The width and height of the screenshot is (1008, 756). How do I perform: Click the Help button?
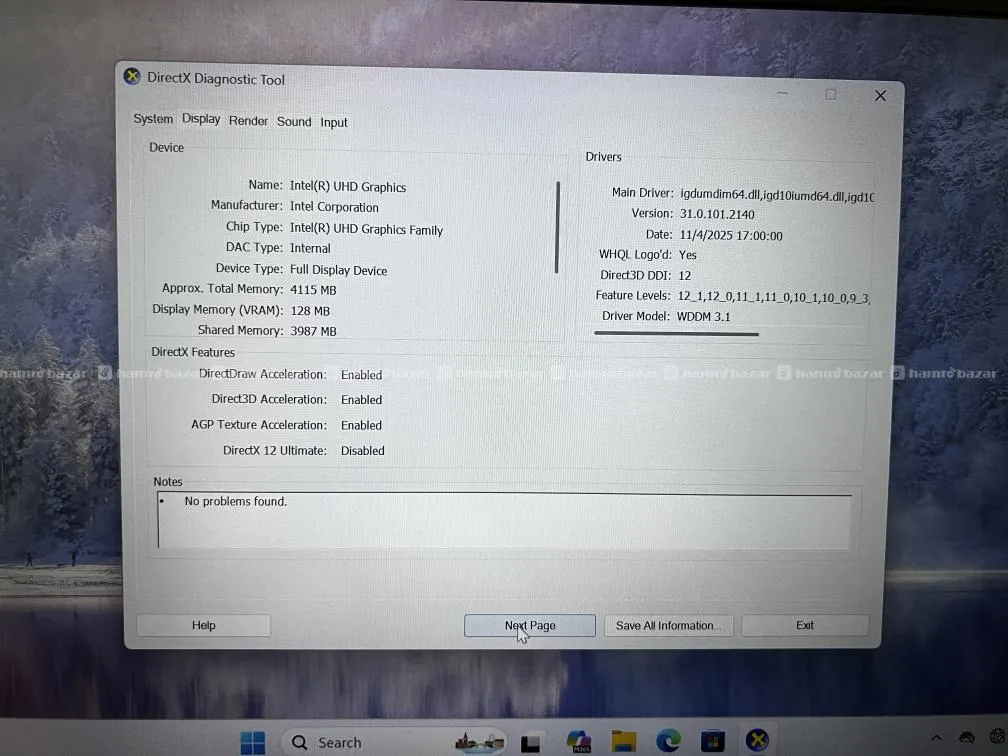pos(204,625)
